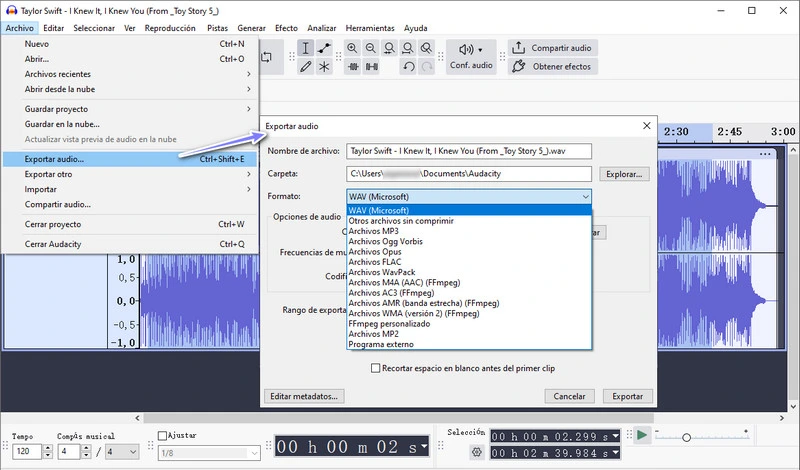Click the Explorar... button
Image resolution: width=800 pixels, height=470 pixels.
tap(624, 174)
